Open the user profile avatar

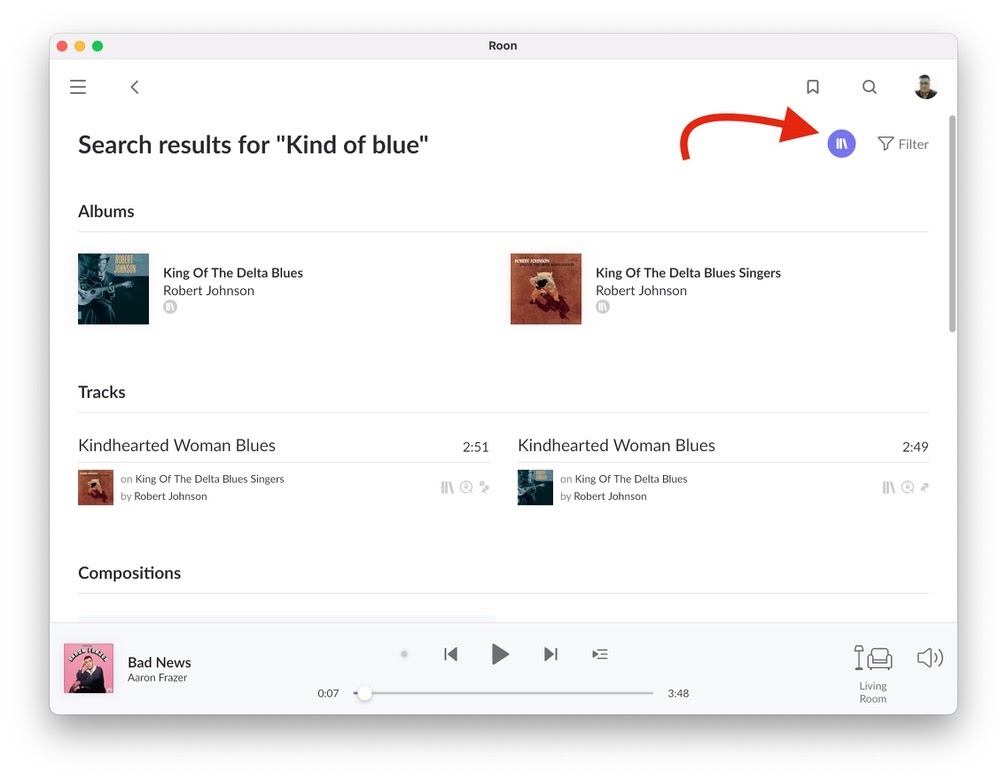925,87
